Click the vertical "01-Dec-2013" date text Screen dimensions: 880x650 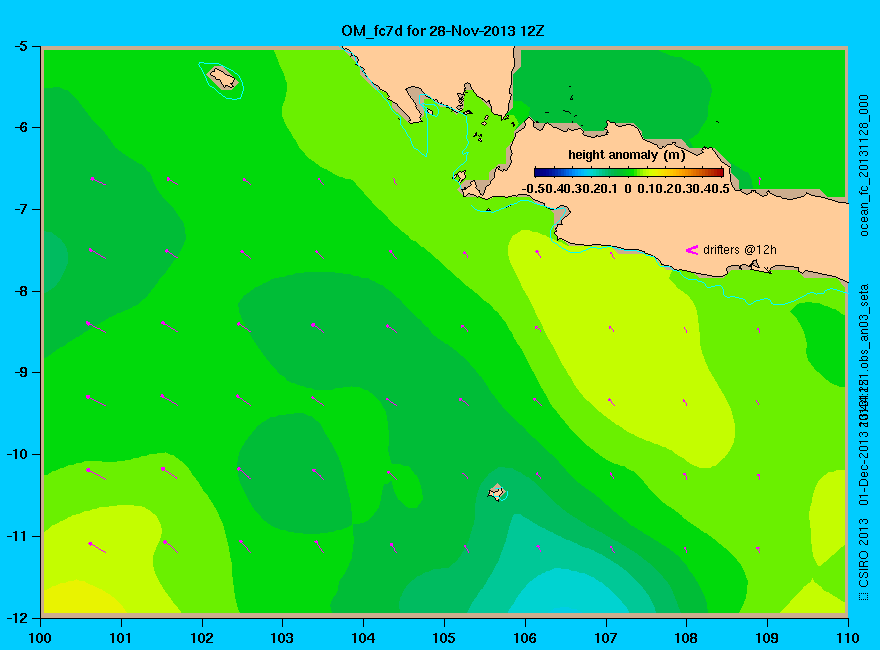click(864, 468)
